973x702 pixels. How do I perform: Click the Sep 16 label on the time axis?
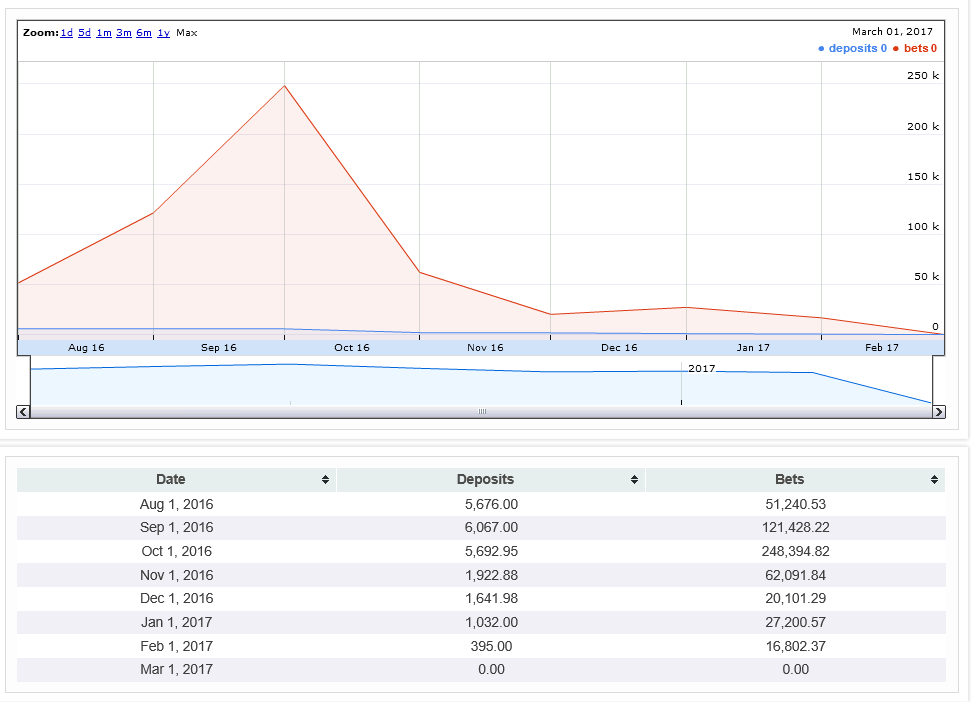[218, 348]
